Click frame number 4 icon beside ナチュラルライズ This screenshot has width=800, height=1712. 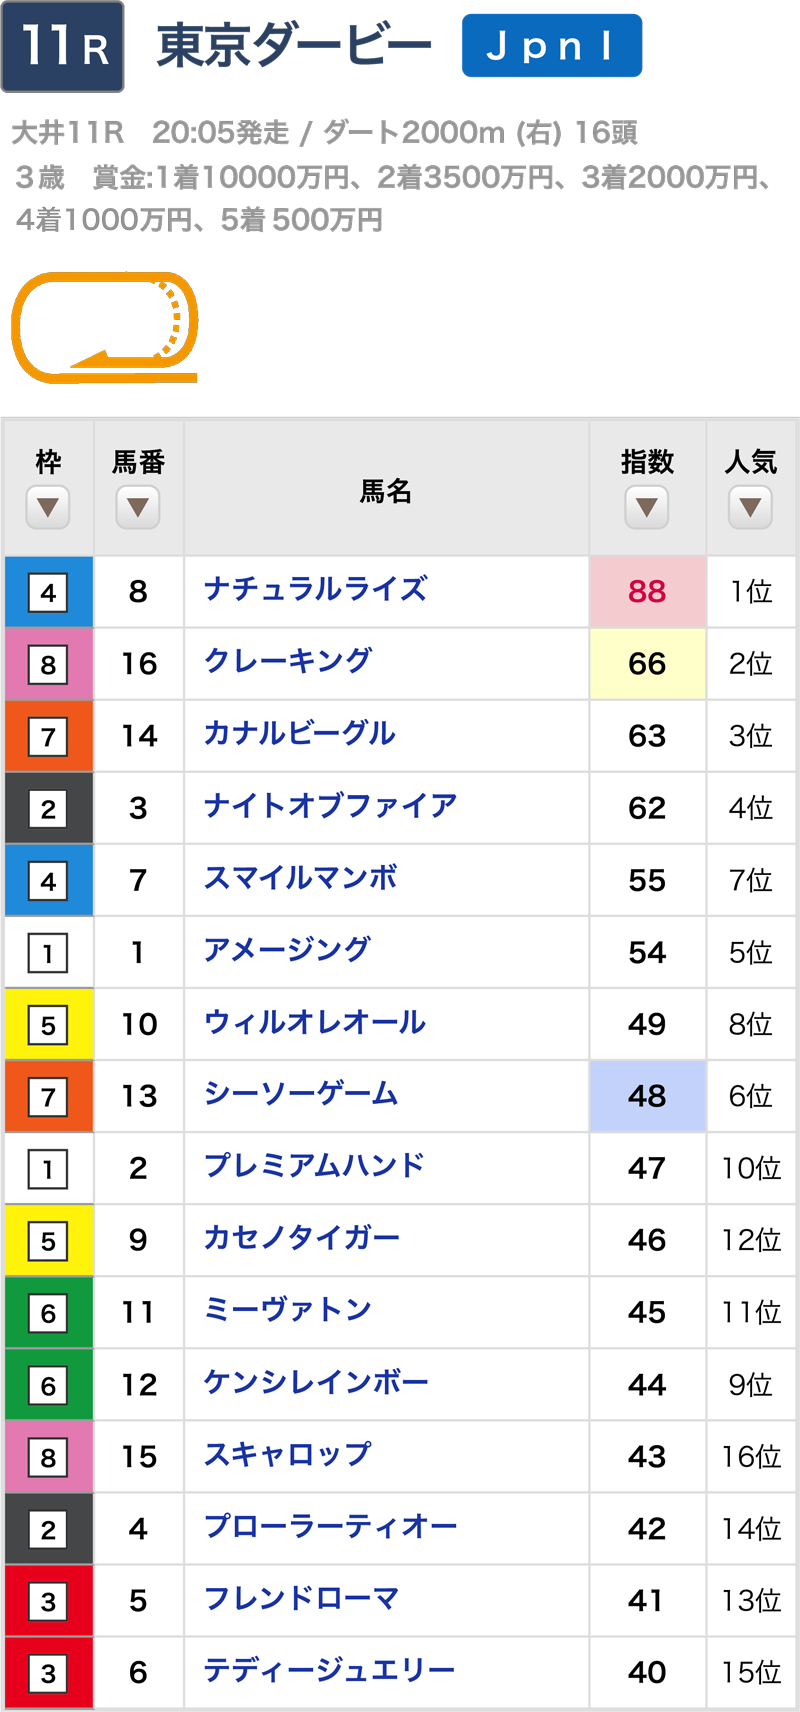pos(48,593)
